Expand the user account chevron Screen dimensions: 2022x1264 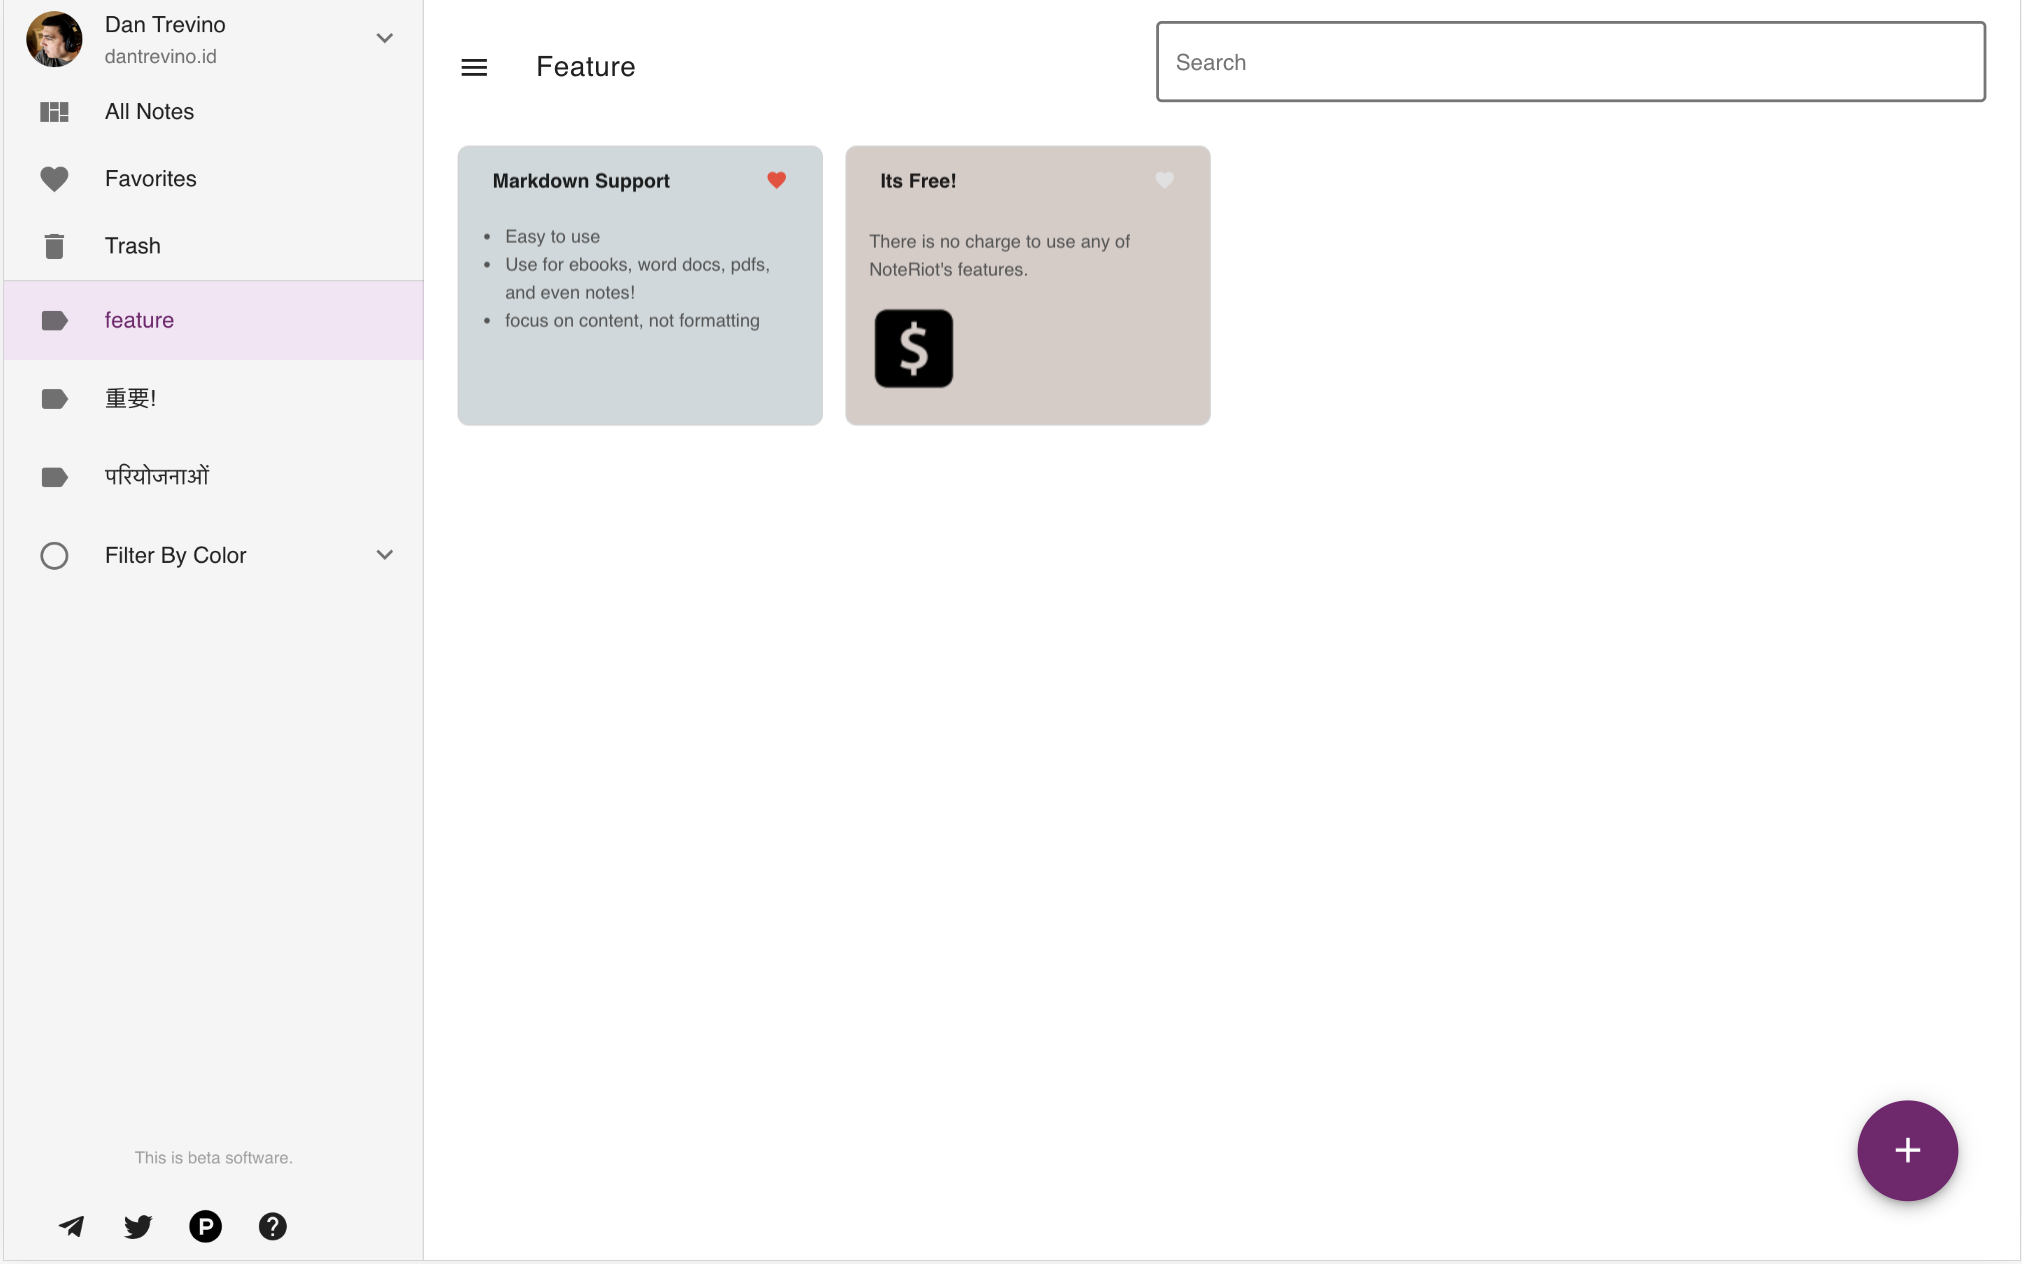pos(384,39)
